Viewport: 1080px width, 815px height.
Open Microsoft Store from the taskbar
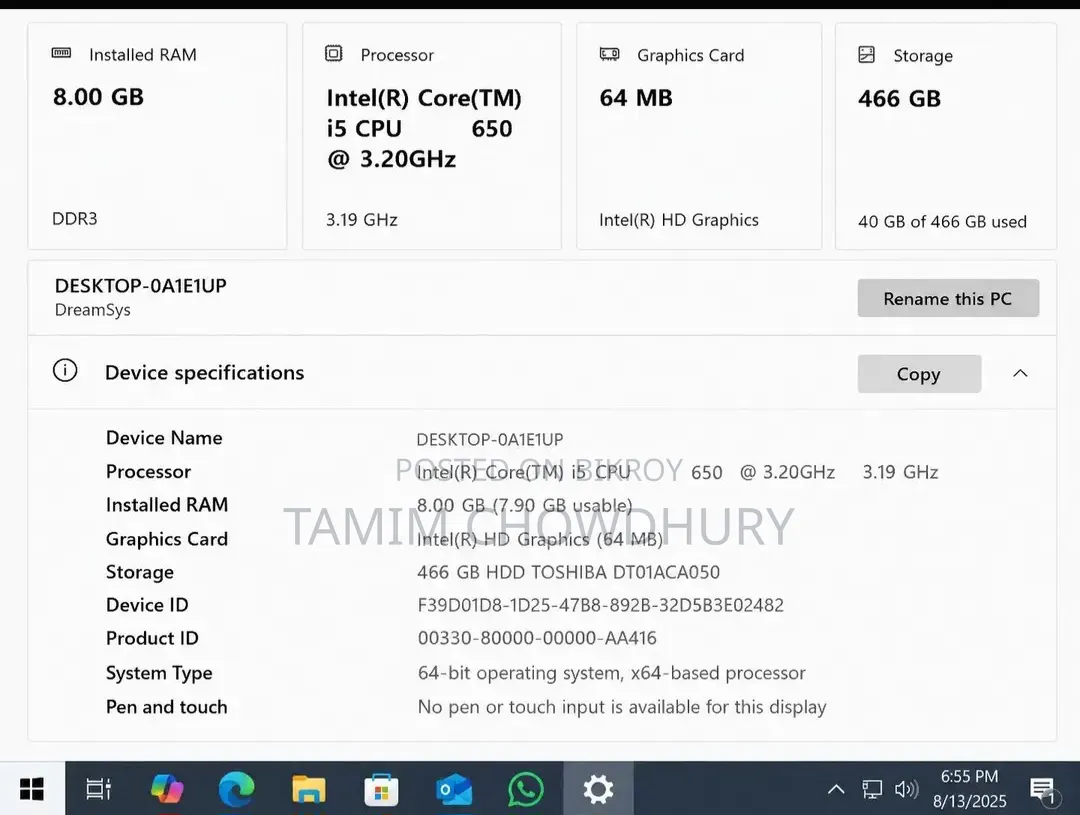click(381, 790)
